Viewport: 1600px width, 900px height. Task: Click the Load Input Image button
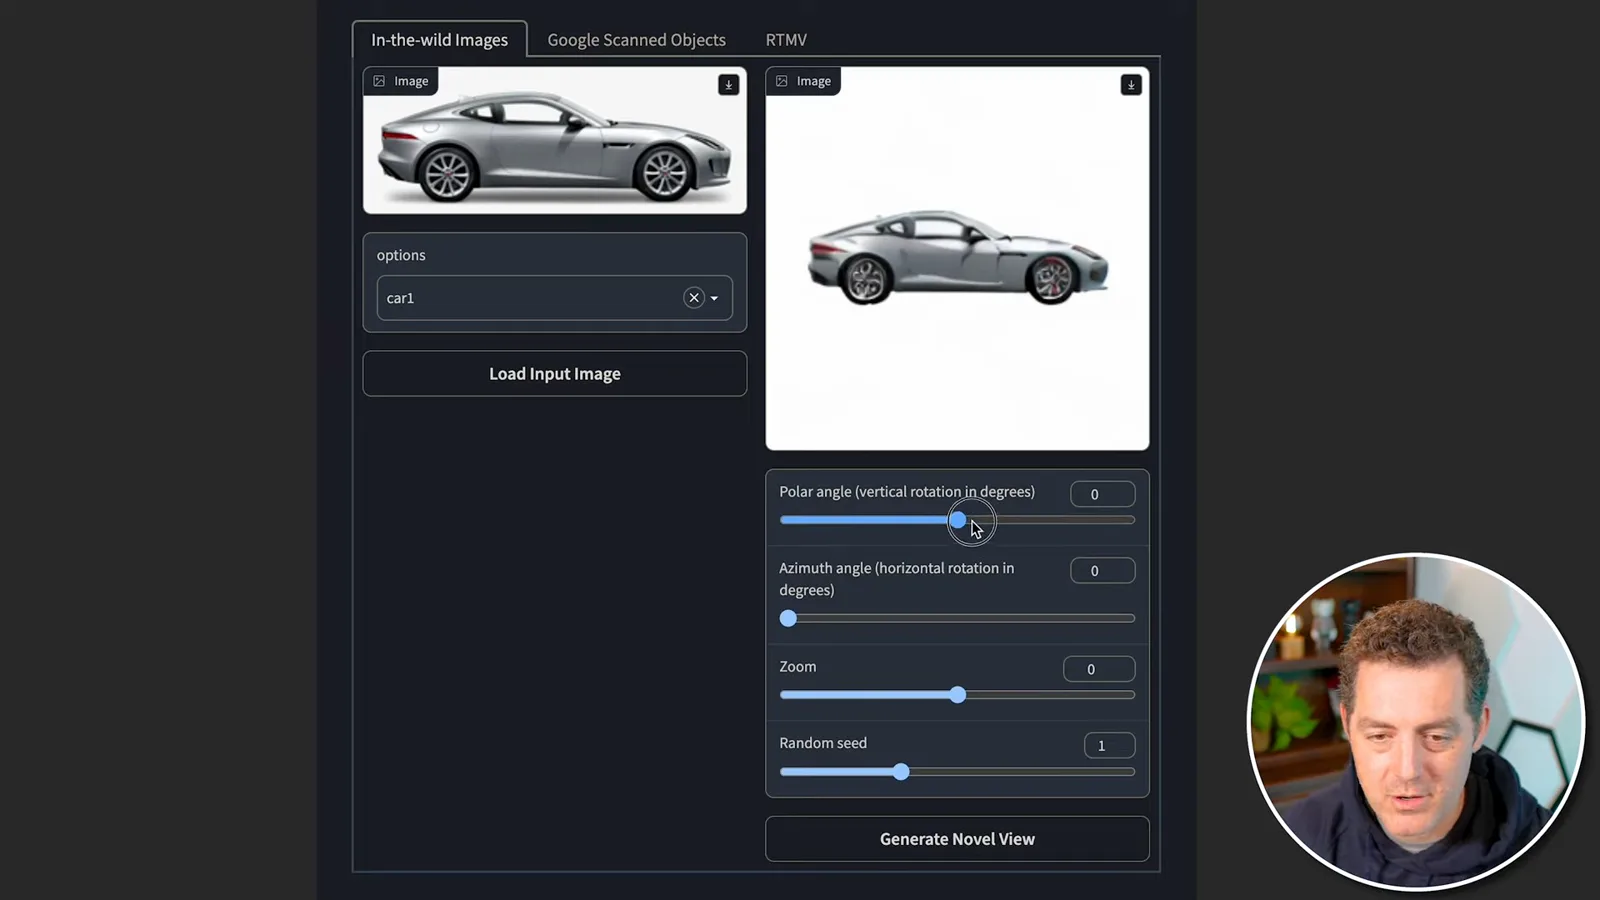(x=554, y=373)
